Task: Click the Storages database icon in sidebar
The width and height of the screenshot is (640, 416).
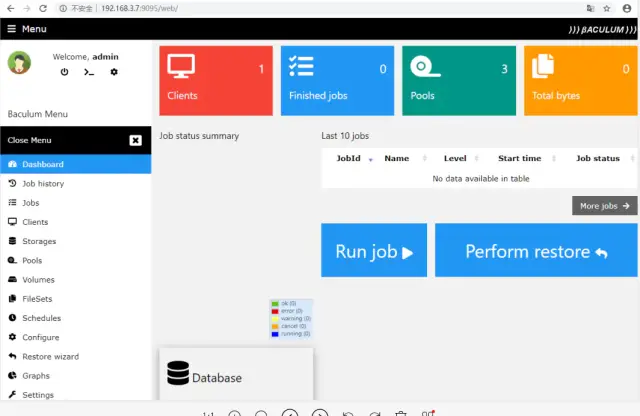Action: coord(12,240)
